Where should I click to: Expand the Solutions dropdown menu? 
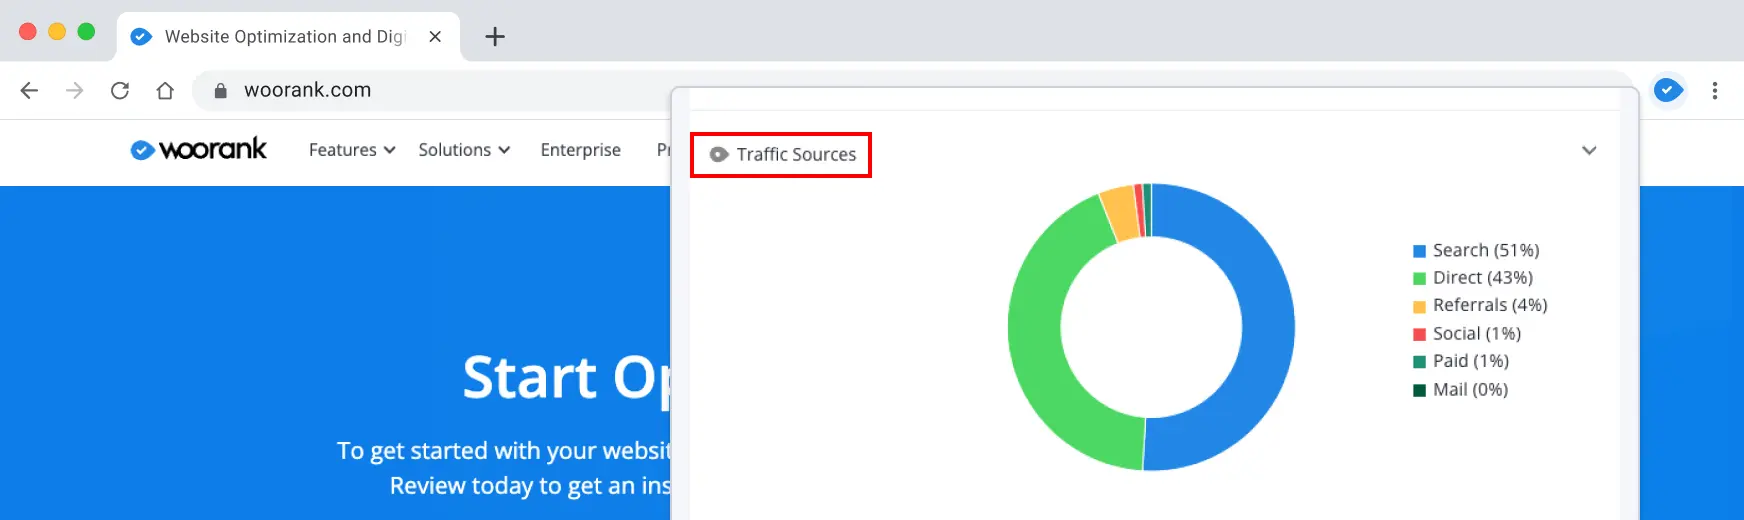(x=464, y=150)
